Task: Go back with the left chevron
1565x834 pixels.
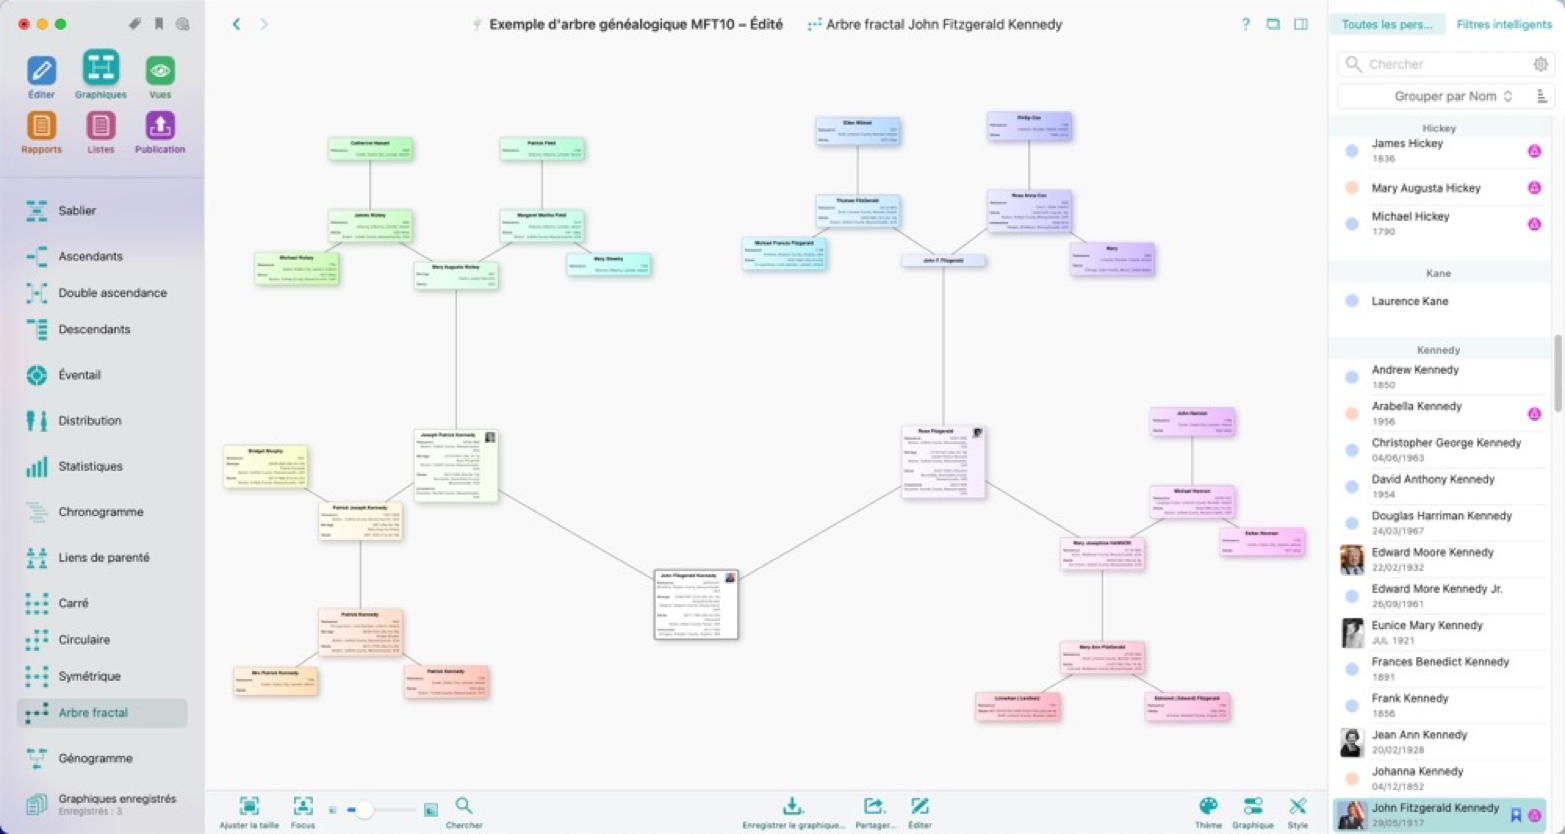Action: 236,24
